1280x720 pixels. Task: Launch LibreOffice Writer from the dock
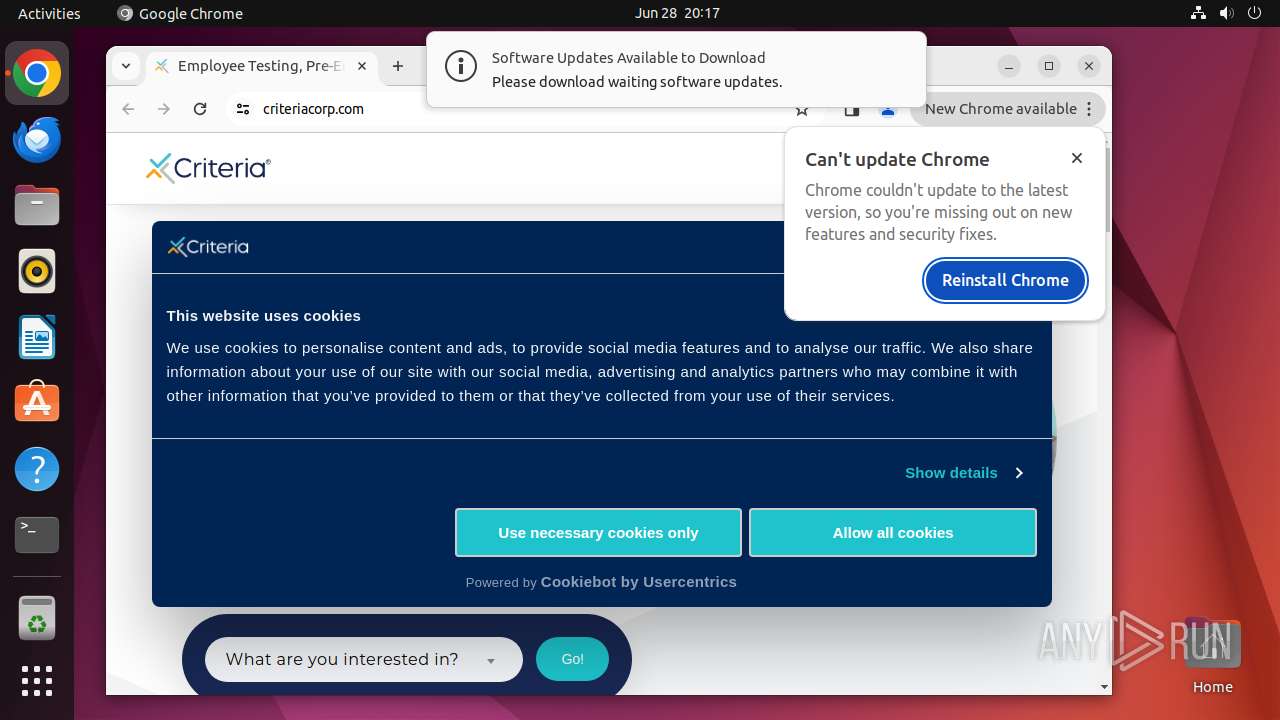coord(37,337)
